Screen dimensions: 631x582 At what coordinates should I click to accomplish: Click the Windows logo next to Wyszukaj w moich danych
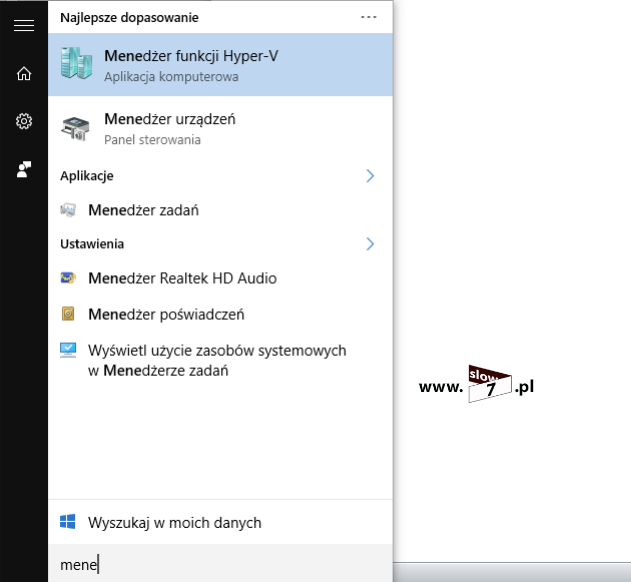tap(68, 522)
